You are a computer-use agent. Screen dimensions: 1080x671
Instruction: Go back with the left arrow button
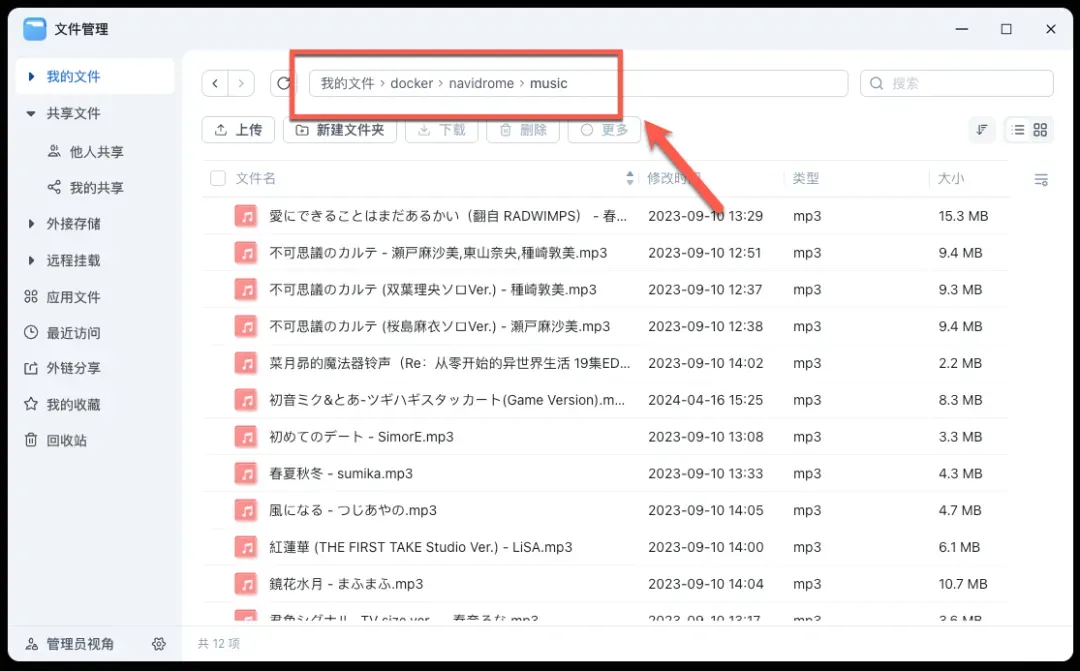pos(216,84)
